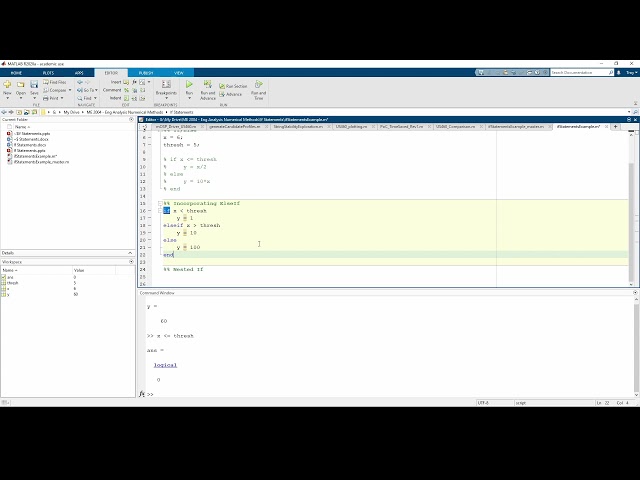Viewport: 640px width, 480px height.
Task: Click the notifications bell icon
Action: (x=618, y=73)
